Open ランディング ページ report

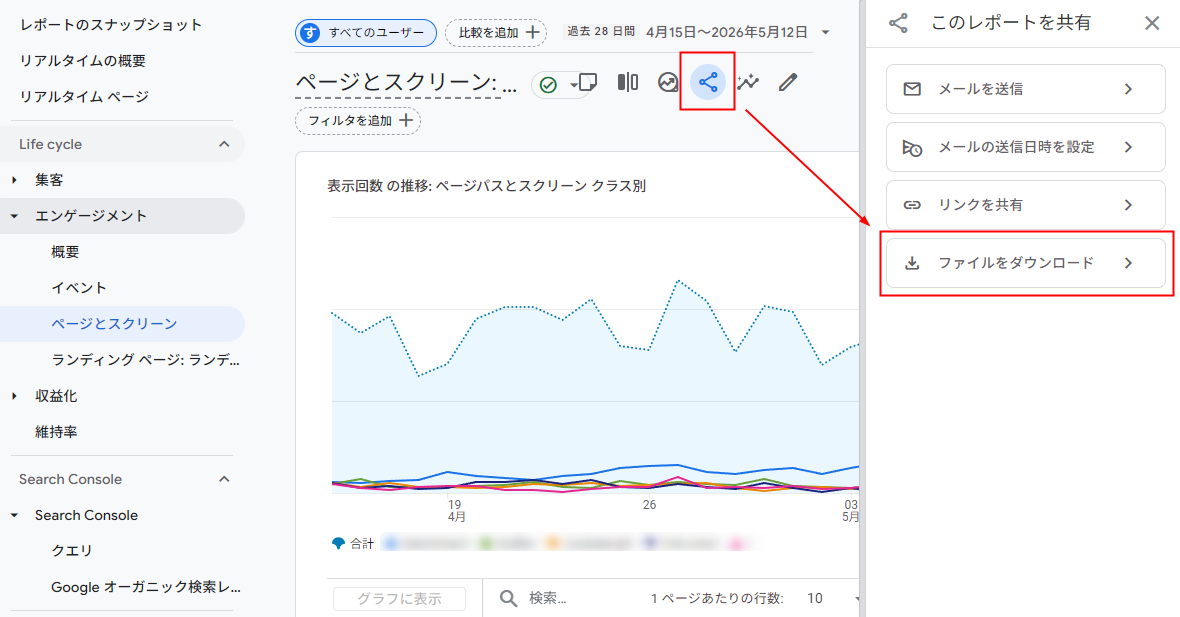(x=145, y=360)
